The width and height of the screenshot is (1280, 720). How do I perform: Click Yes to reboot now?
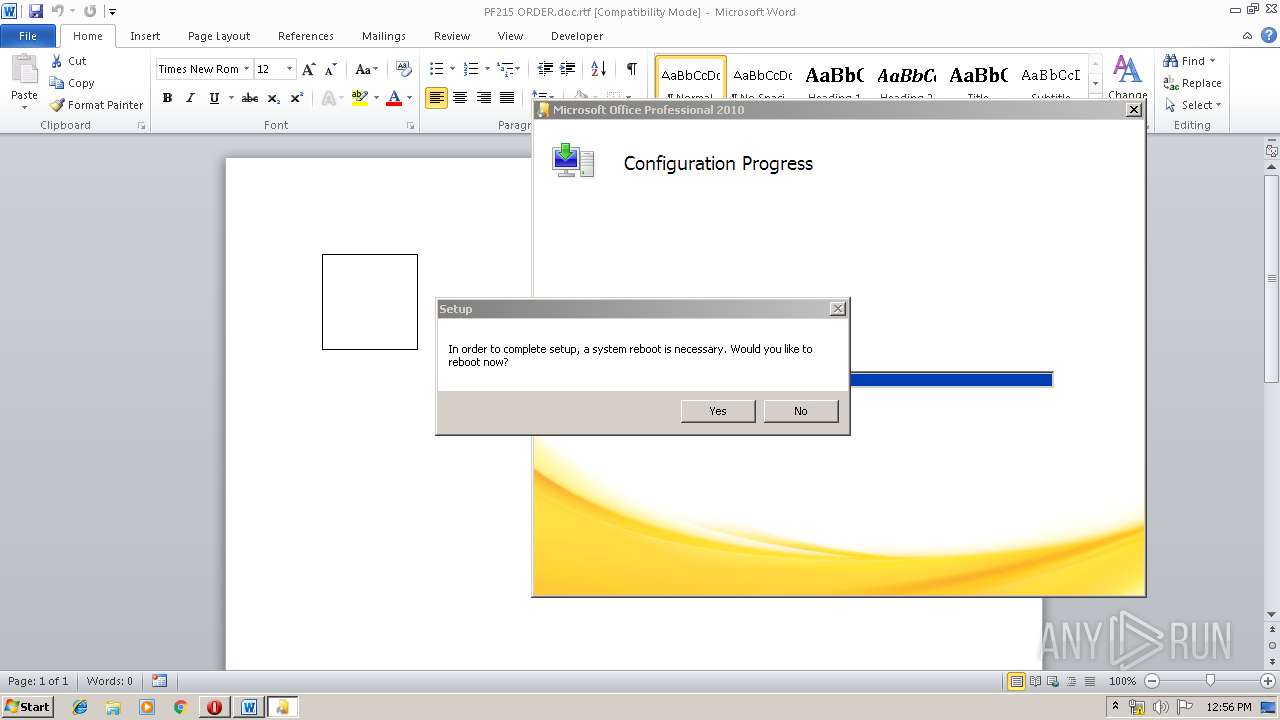718,411
